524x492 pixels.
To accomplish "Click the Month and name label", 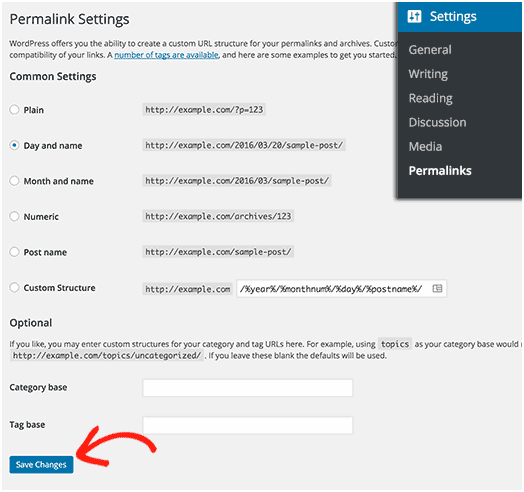I will [x=58, y=181].
